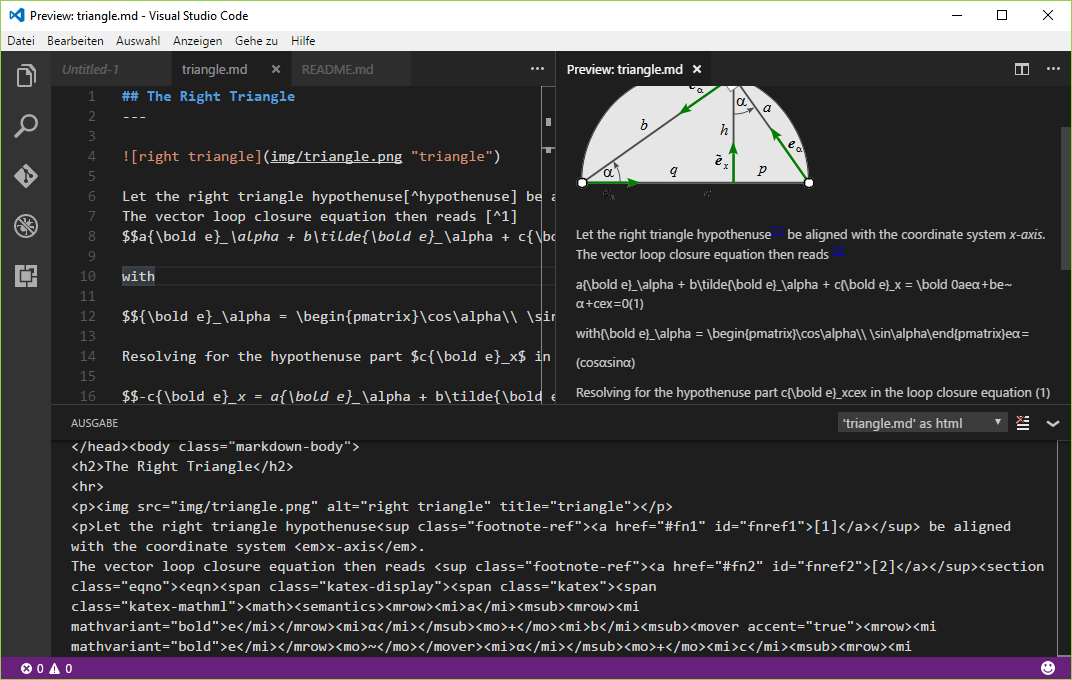
Task: Click '(cosαsinα)' text in preview
Action: click(x=606, y=363)
